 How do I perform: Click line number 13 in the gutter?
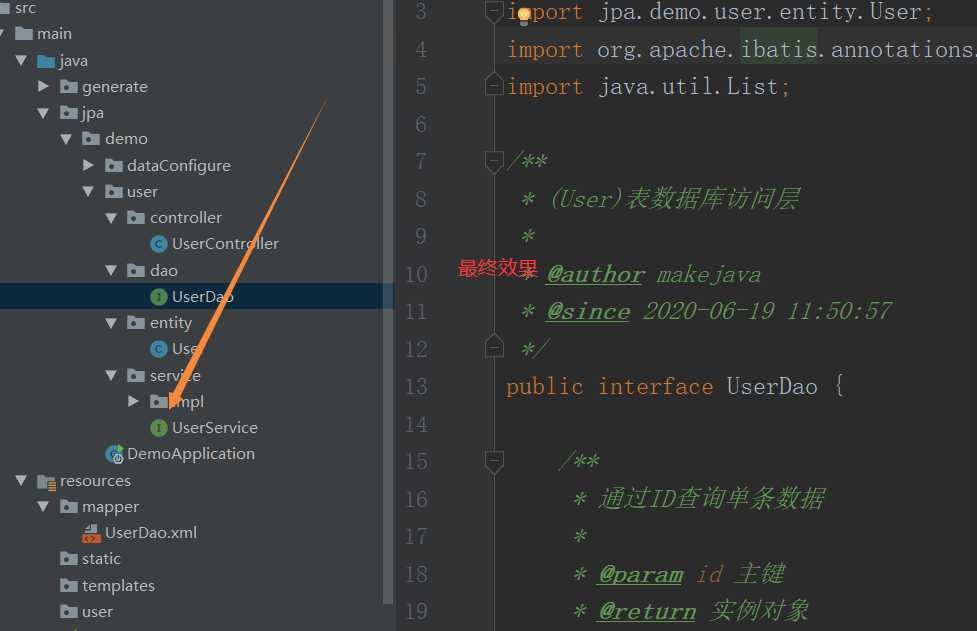click(x=416, y=387)
